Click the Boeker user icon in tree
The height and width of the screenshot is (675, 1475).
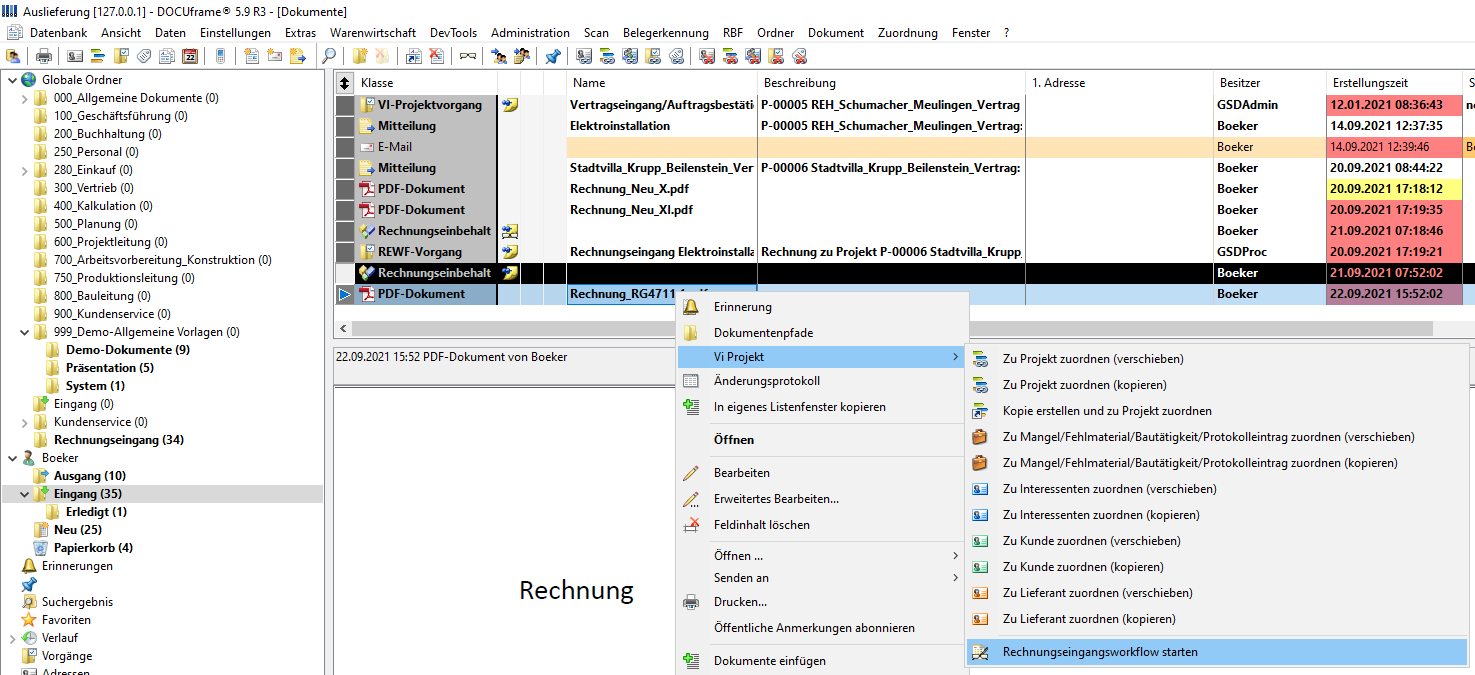pos(29,458)
